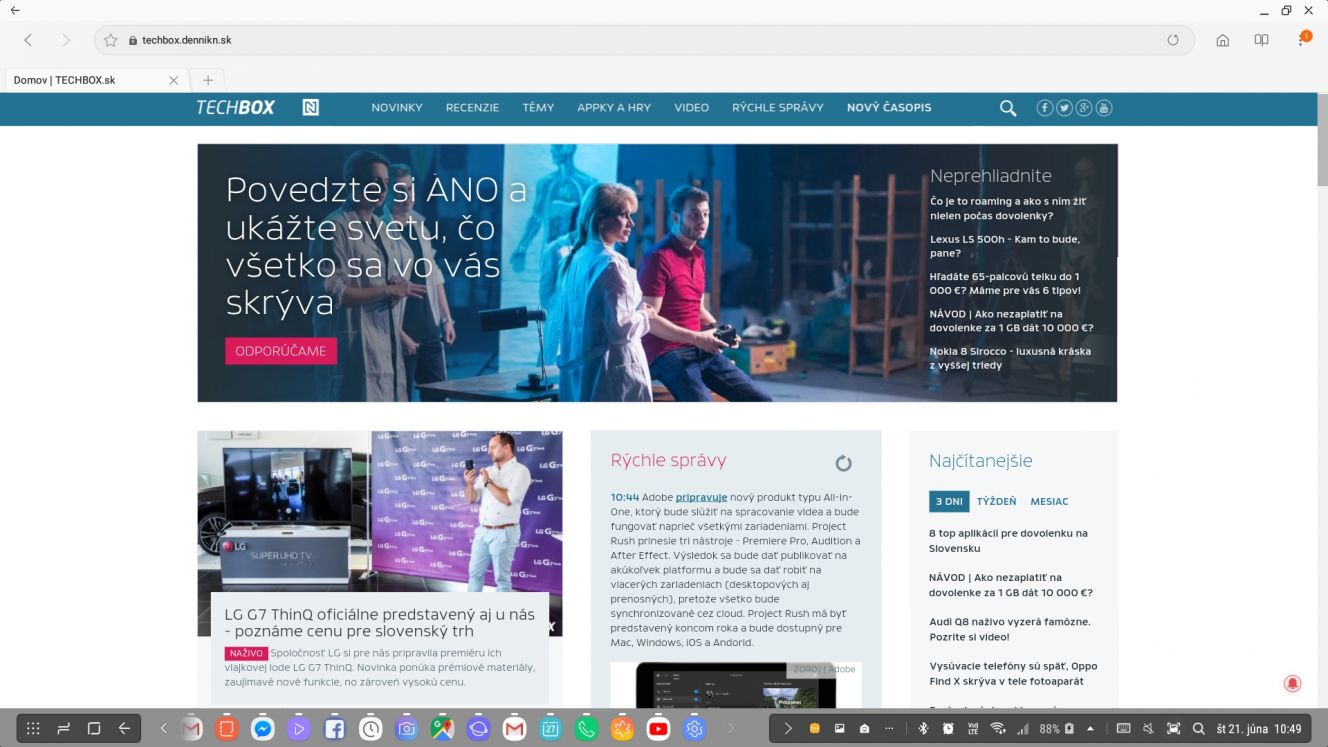This screenshot has width=1328, height=747.
Task: Open RÝCHLE SPRÁVY menu item
Action: tap(778, 108)
